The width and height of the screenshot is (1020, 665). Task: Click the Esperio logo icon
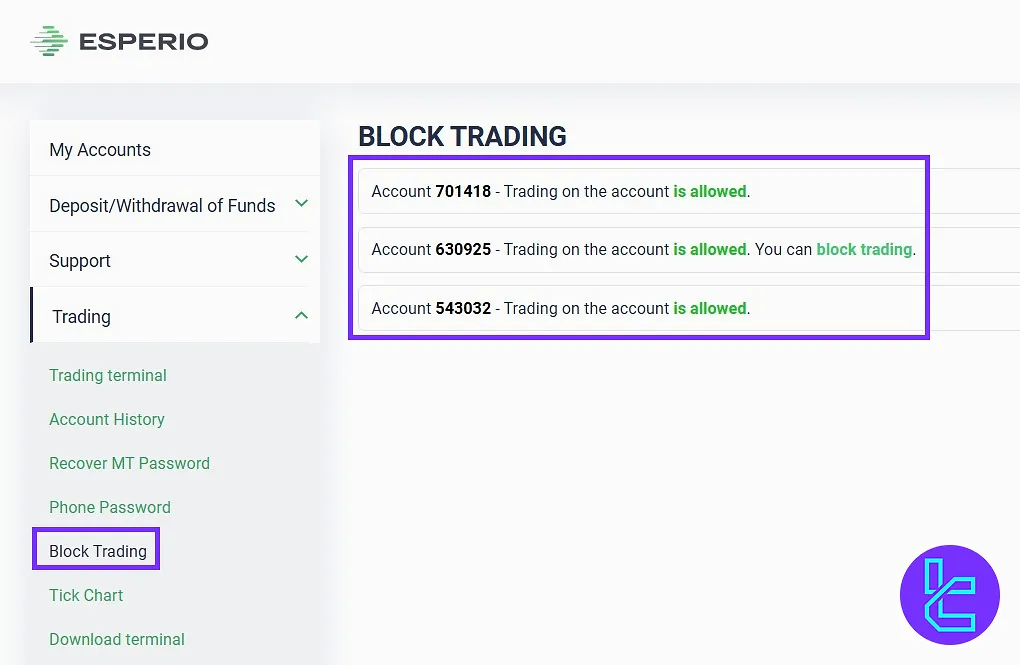point(48,41)
